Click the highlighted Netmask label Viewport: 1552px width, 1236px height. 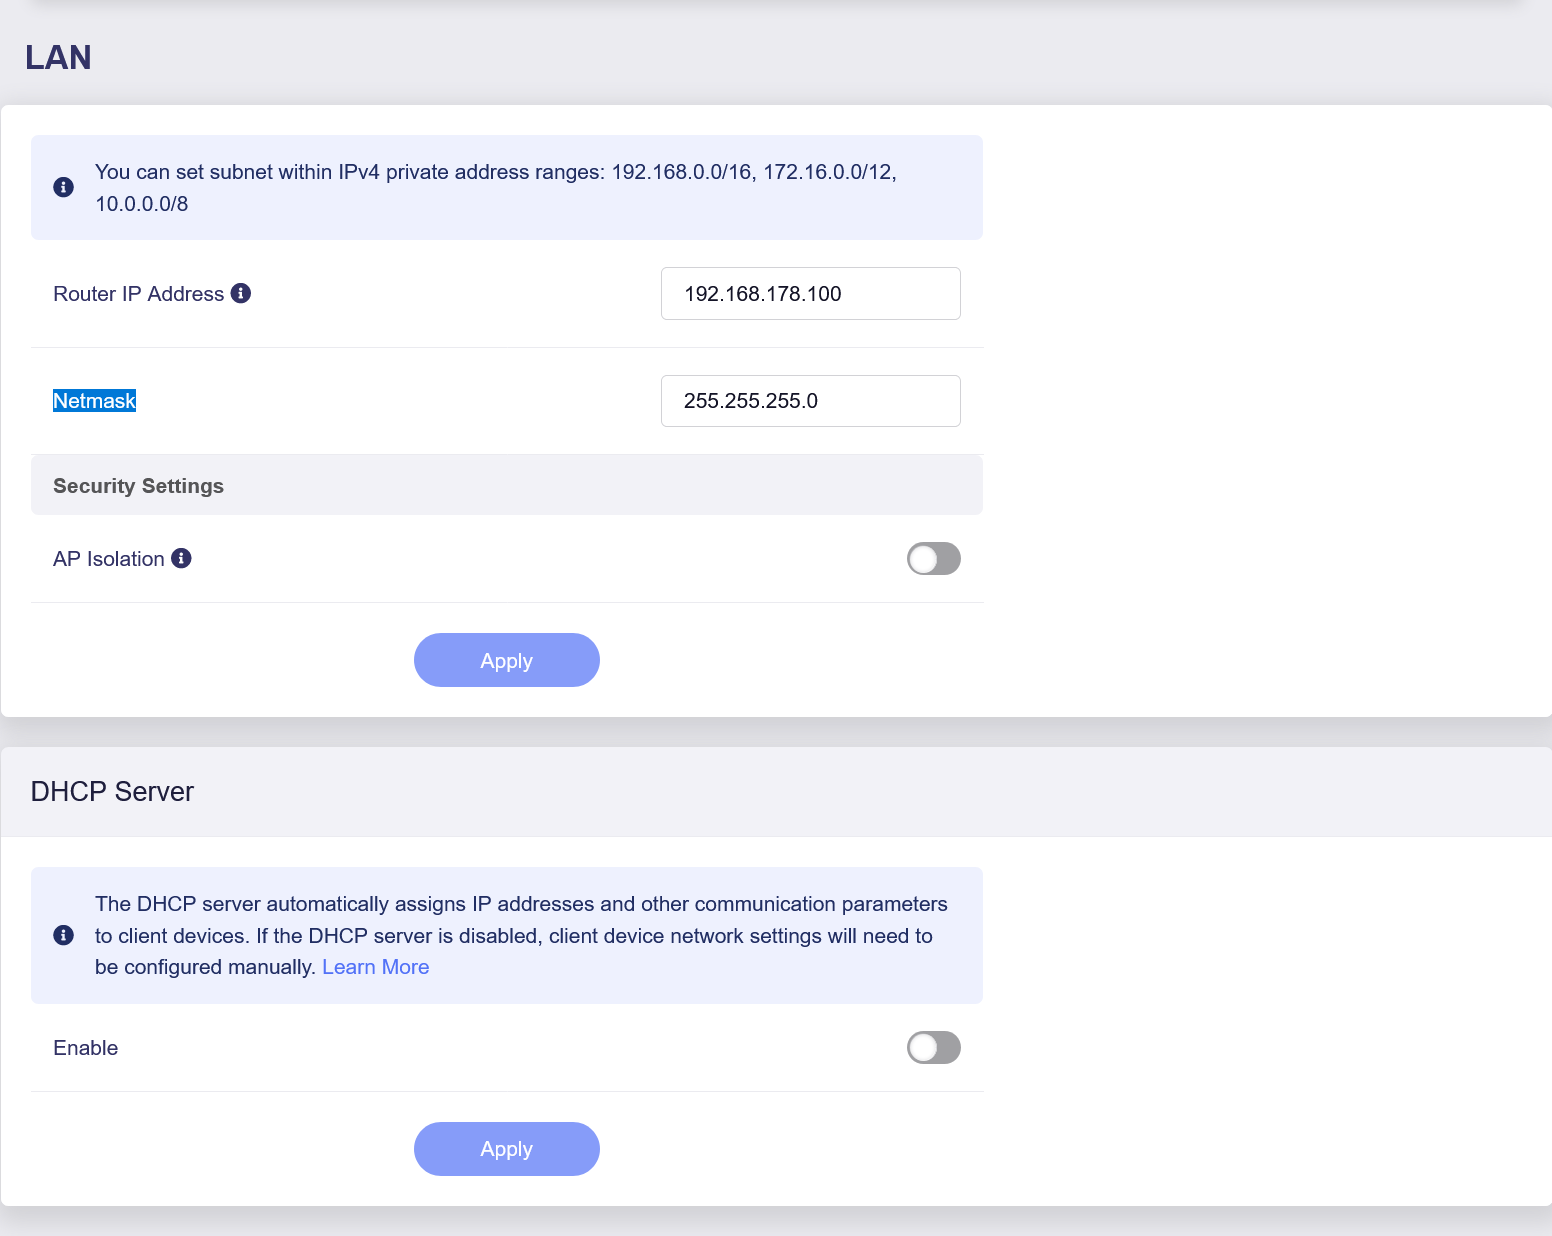point(94,401)
